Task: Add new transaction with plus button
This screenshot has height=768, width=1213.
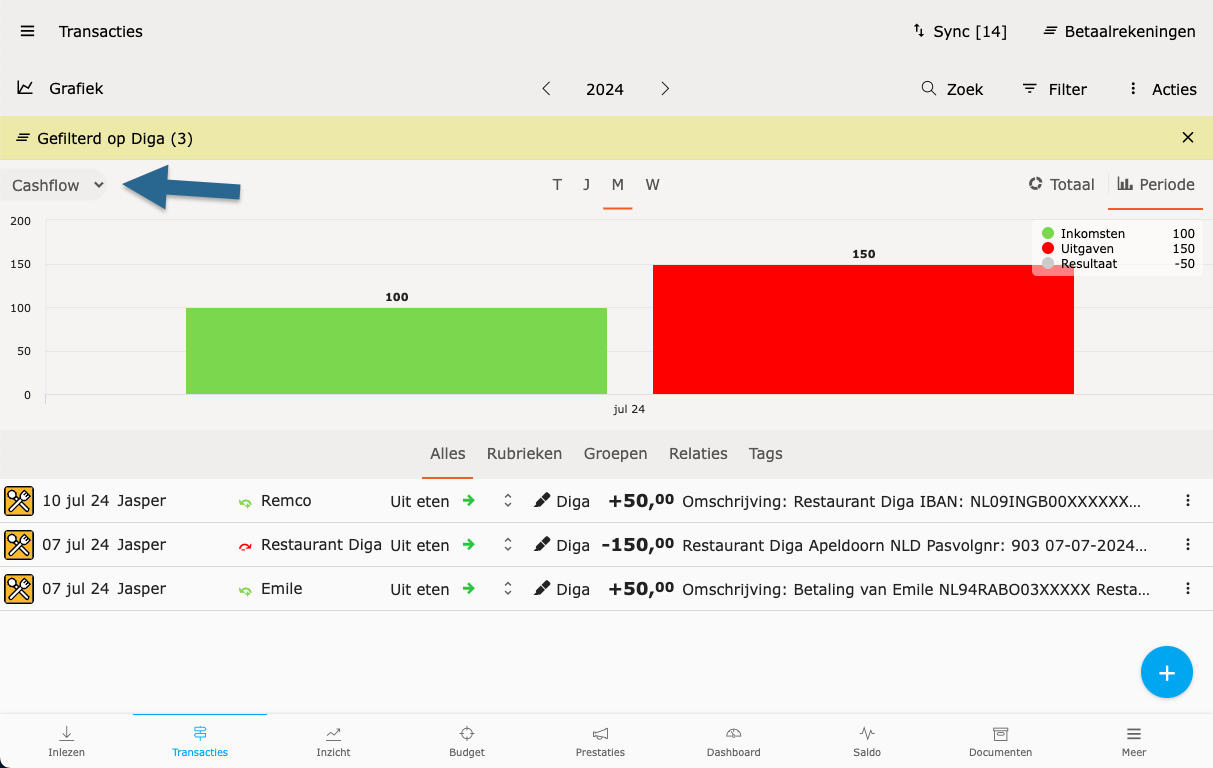Action: pos(1166,672)
